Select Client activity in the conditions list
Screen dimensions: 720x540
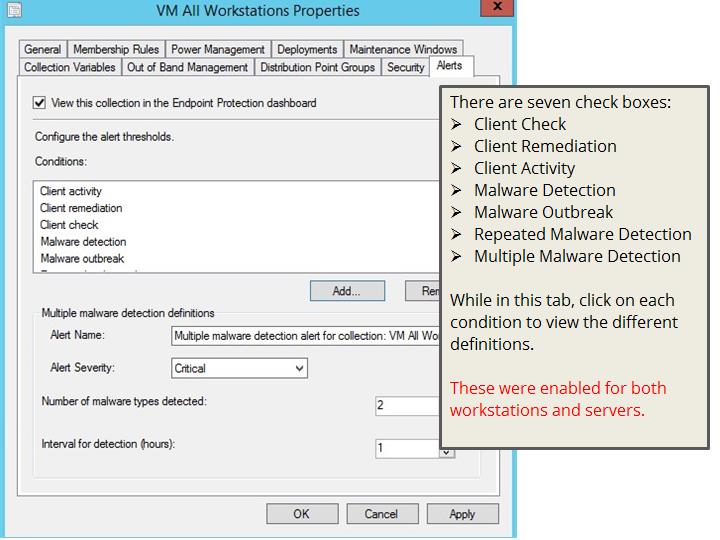tap(71, 191)
